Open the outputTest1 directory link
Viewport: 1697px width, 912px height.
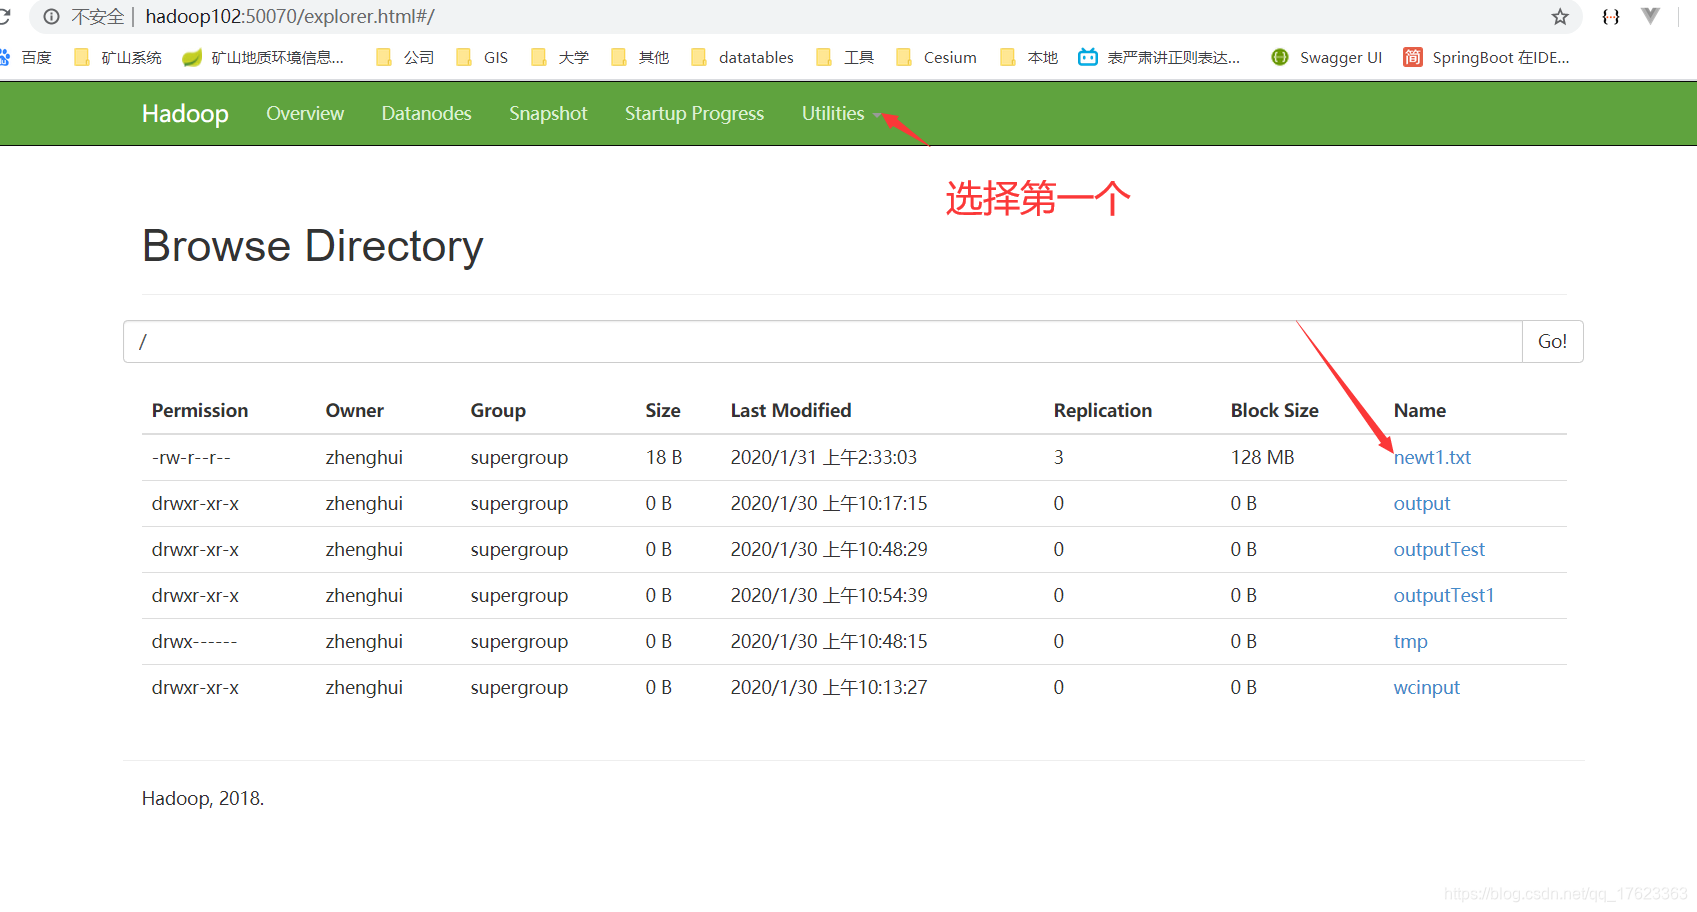tap(1443, 596)
